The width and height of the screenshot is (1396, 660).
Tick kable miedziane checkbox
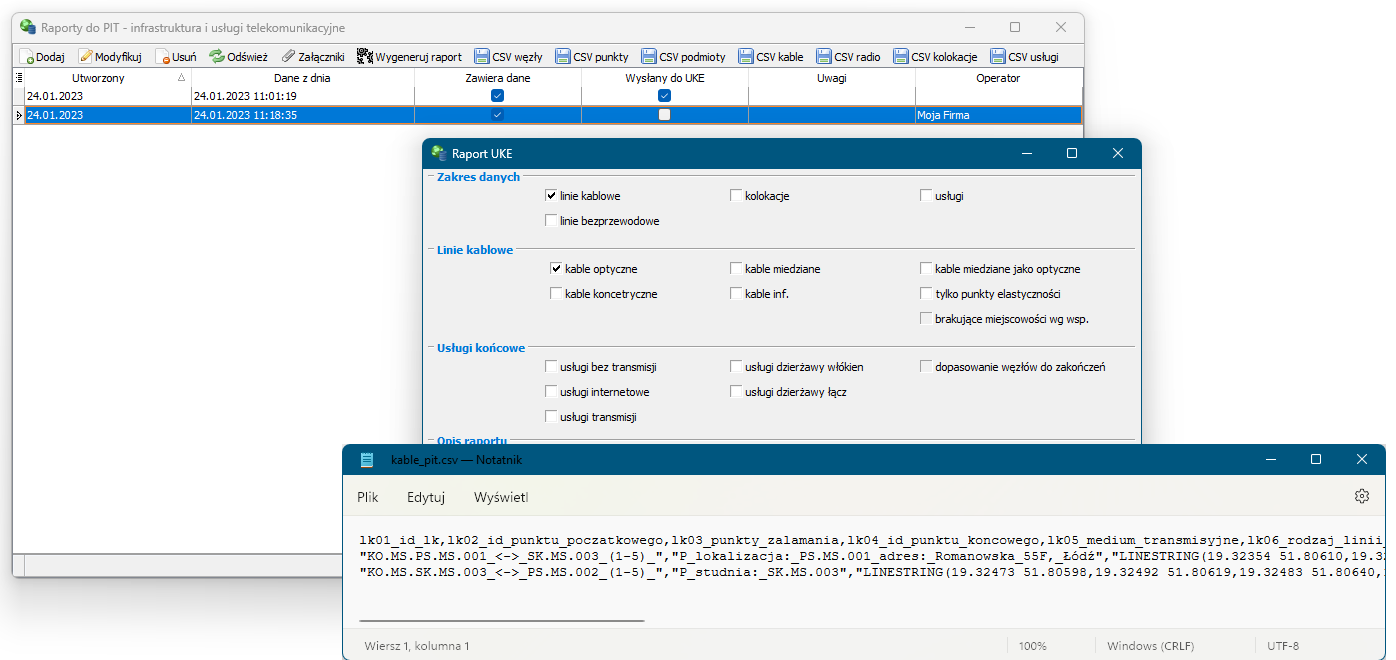[736, 269]
